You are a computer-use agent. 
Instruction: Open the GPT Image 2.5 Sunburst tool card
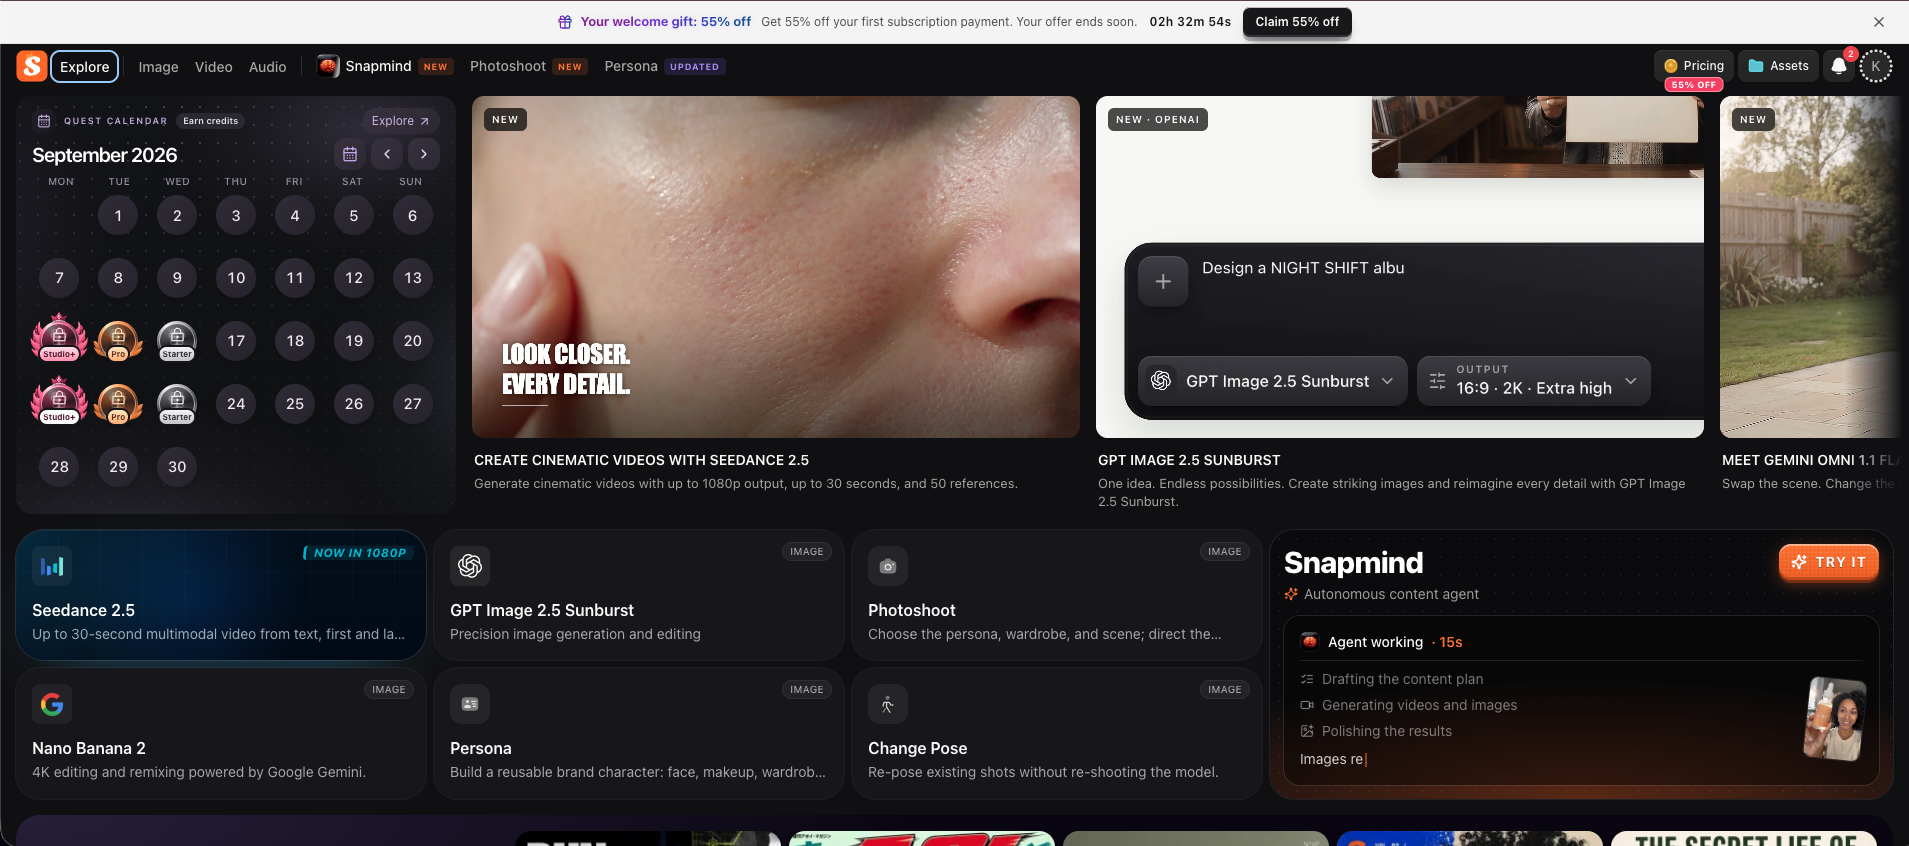pyautogui.click(x=639, y=595)
